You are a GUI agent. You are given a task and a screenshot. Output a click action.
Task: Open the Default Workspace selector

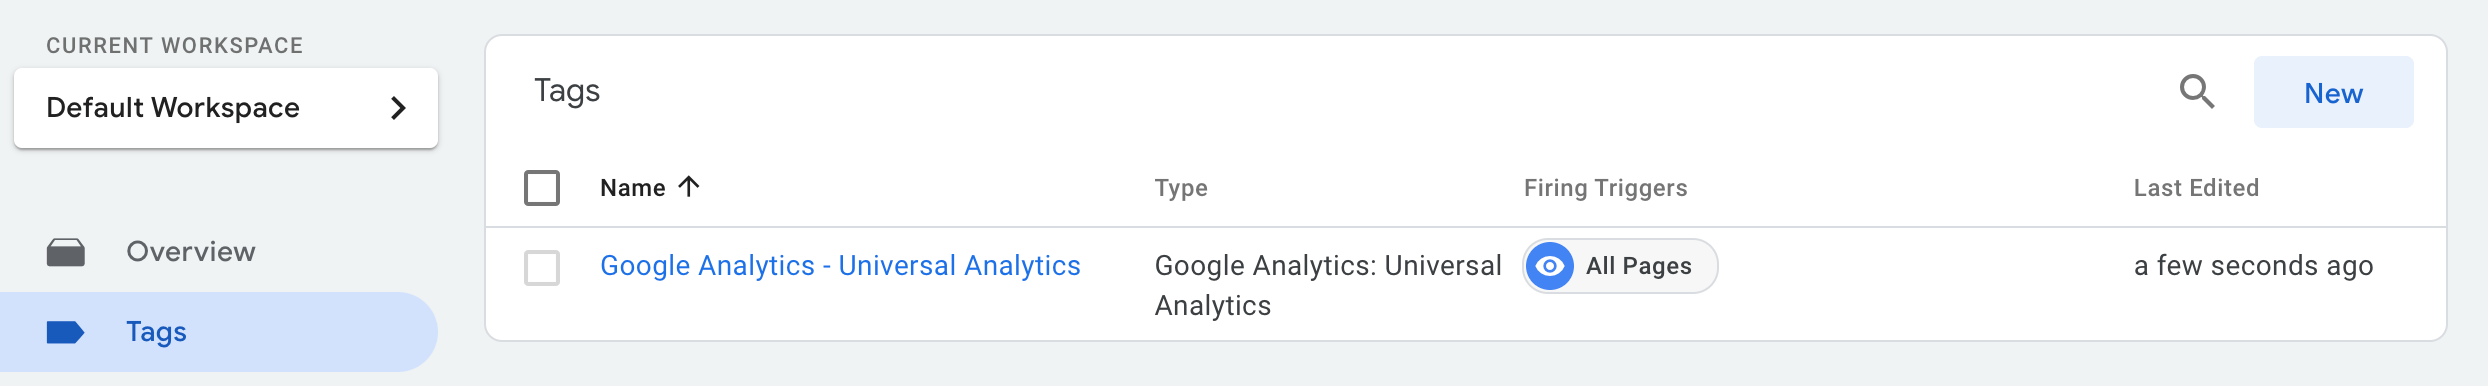coord(226,108)
